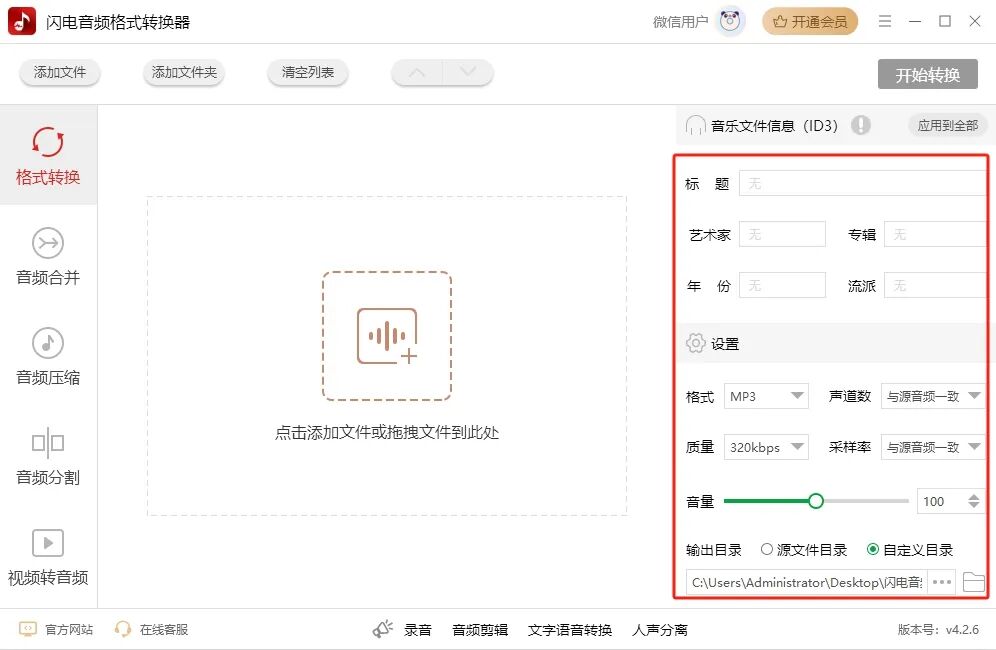Click the output path text field
Screen dimensions: 996x650
click(807, 582)
